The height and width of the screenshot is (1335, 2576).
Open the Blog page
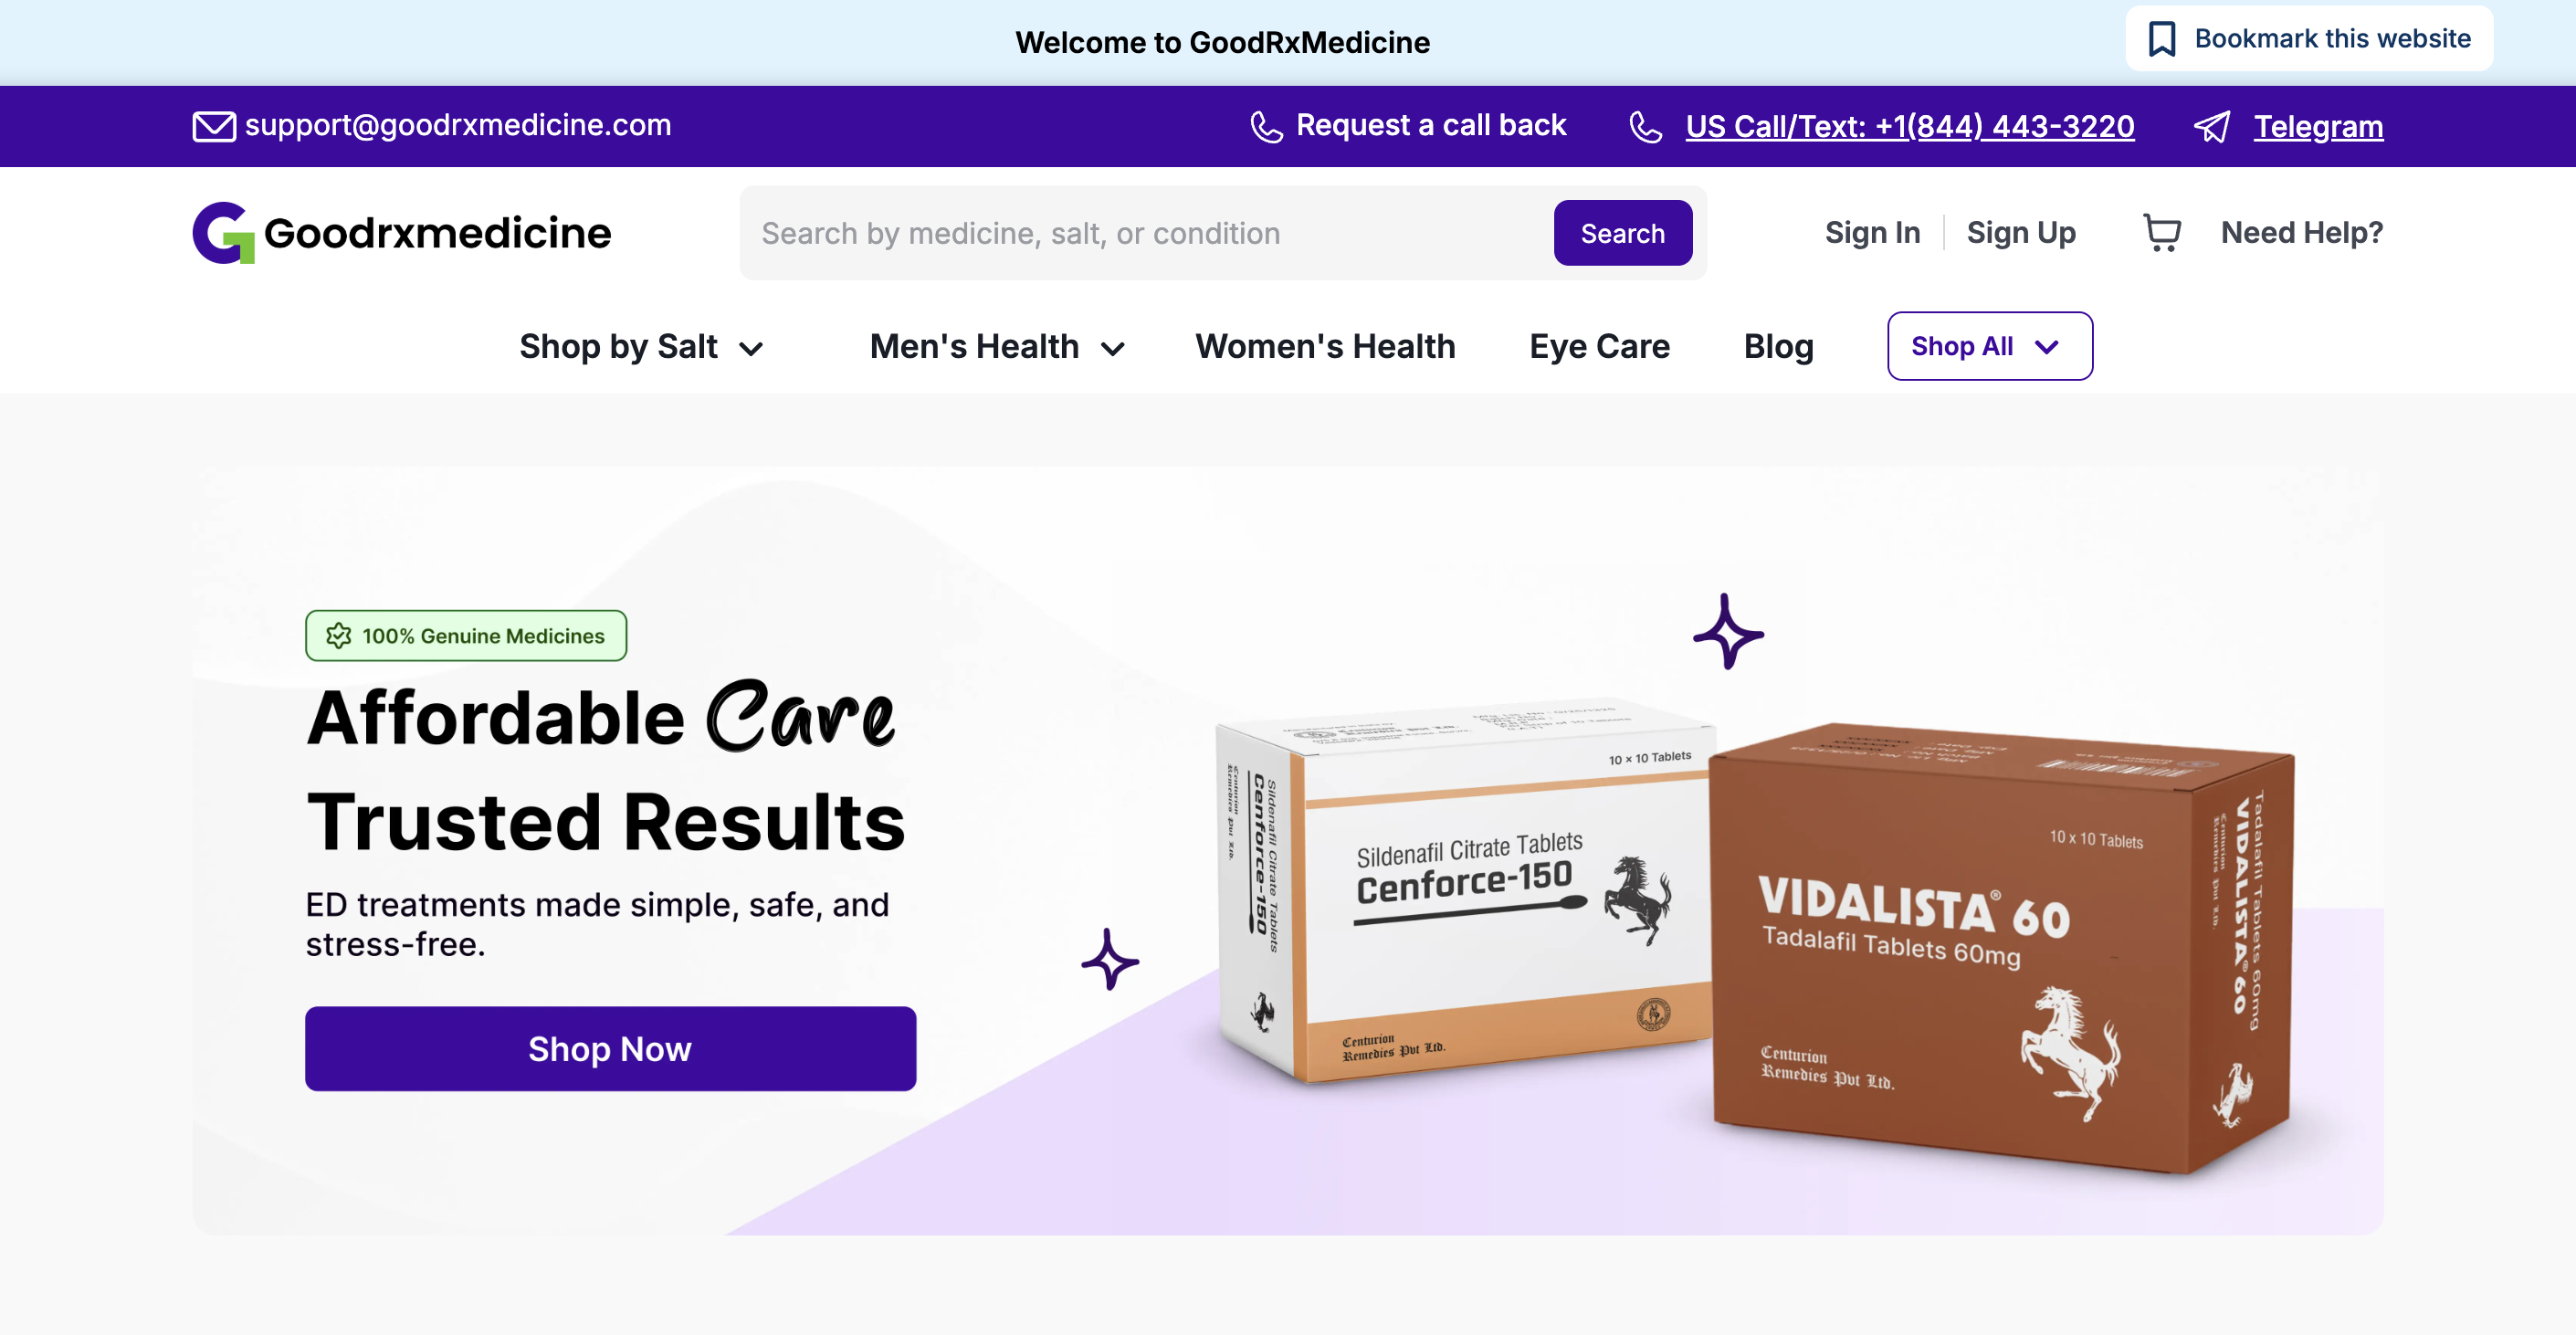(1778, 346)
